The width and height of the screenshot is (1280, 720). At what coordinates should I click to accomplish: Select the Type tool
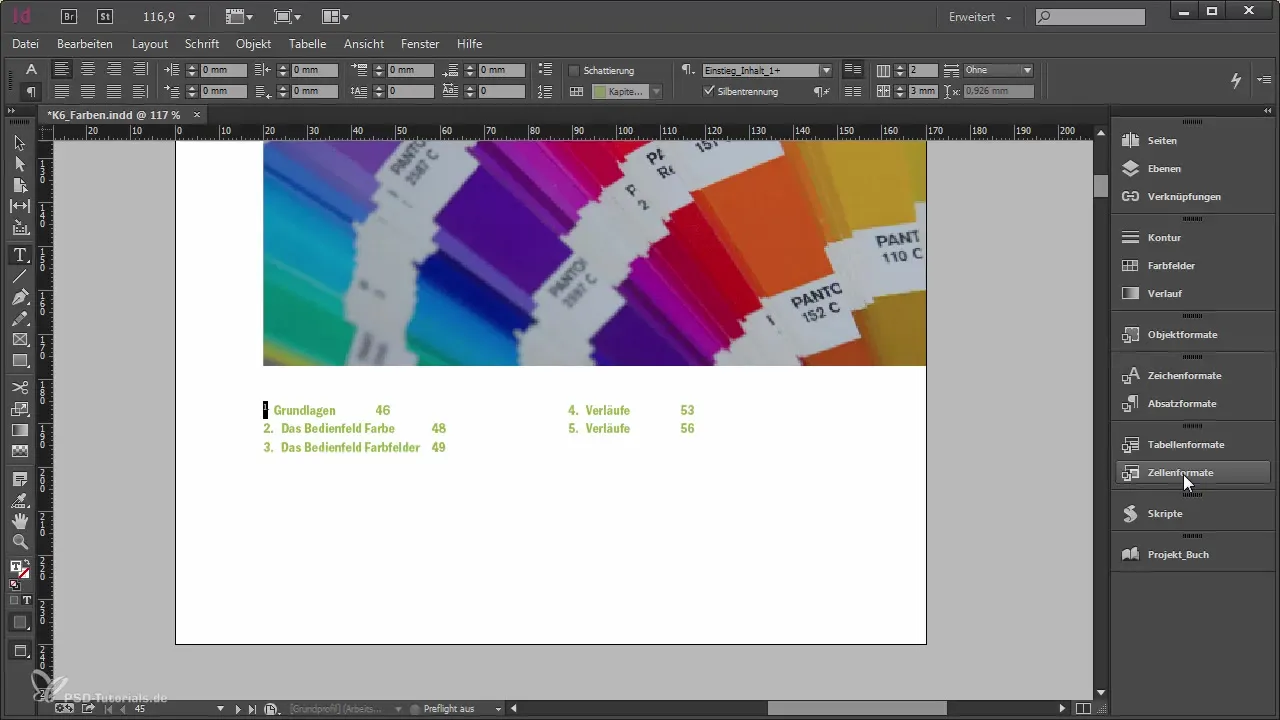(19, 255)
